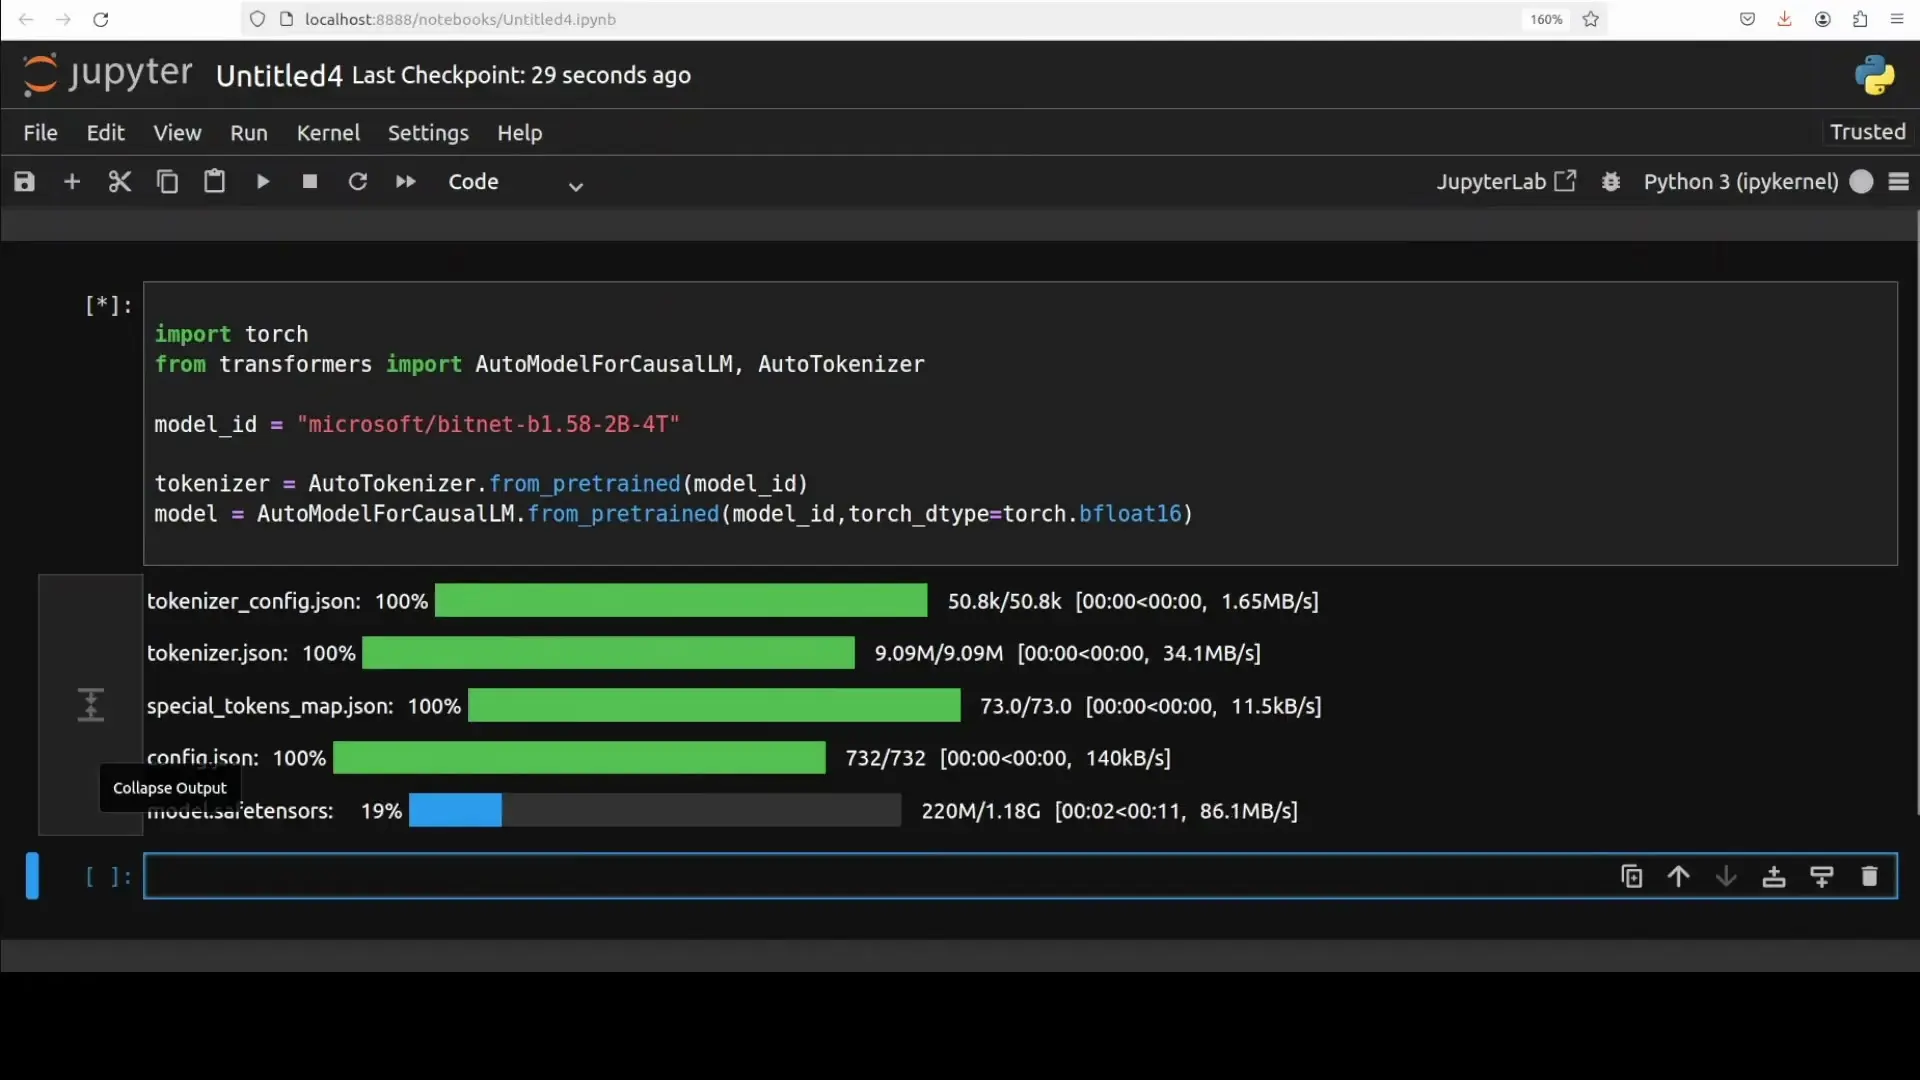This screenshot has height=1080, width=1920.
Task: Collapse the active cell via its blue bar
Action: [x=32, y=876]
